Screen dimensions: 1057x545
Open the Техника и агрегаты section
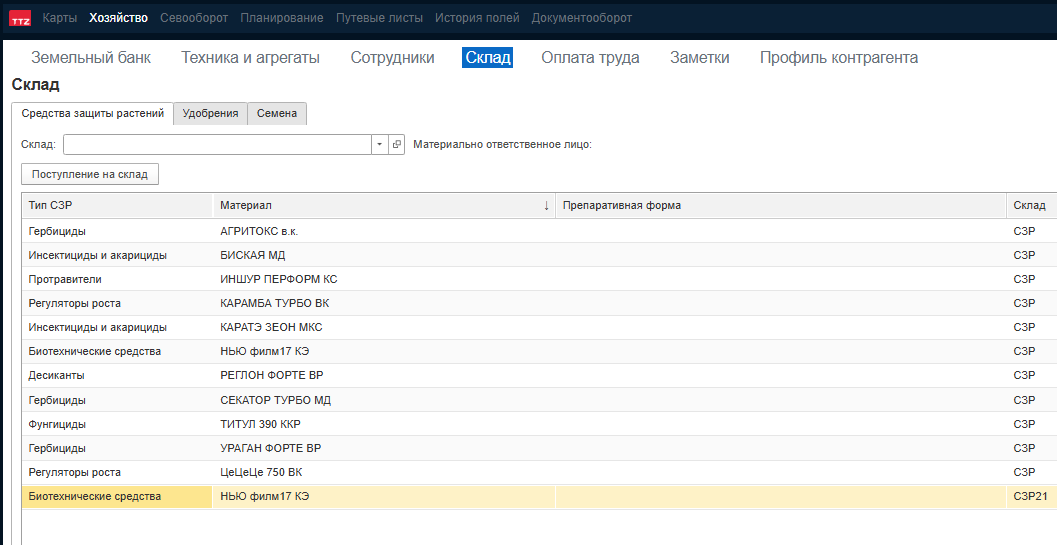[x=250, y=58]
